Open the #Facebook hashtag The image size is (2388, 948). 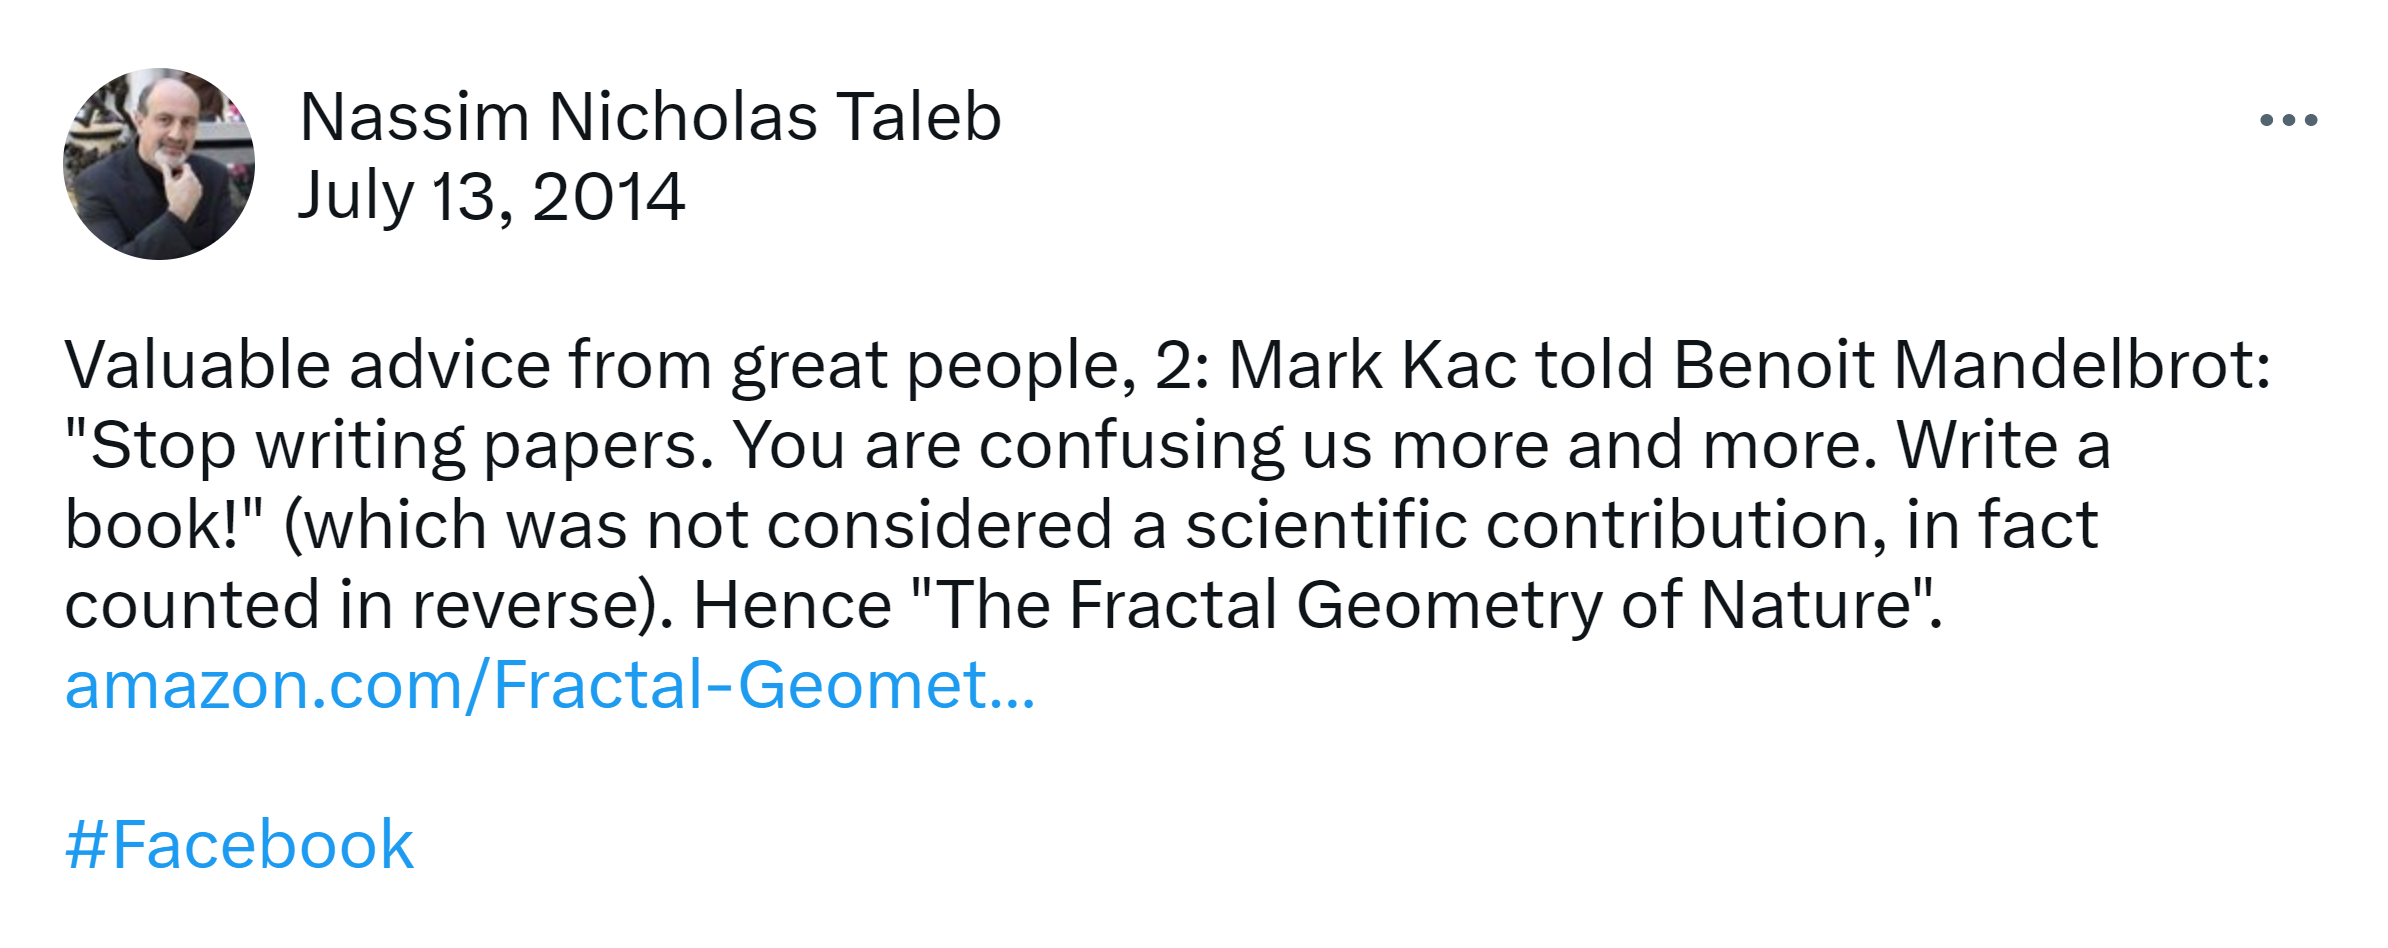pos(239,846)
